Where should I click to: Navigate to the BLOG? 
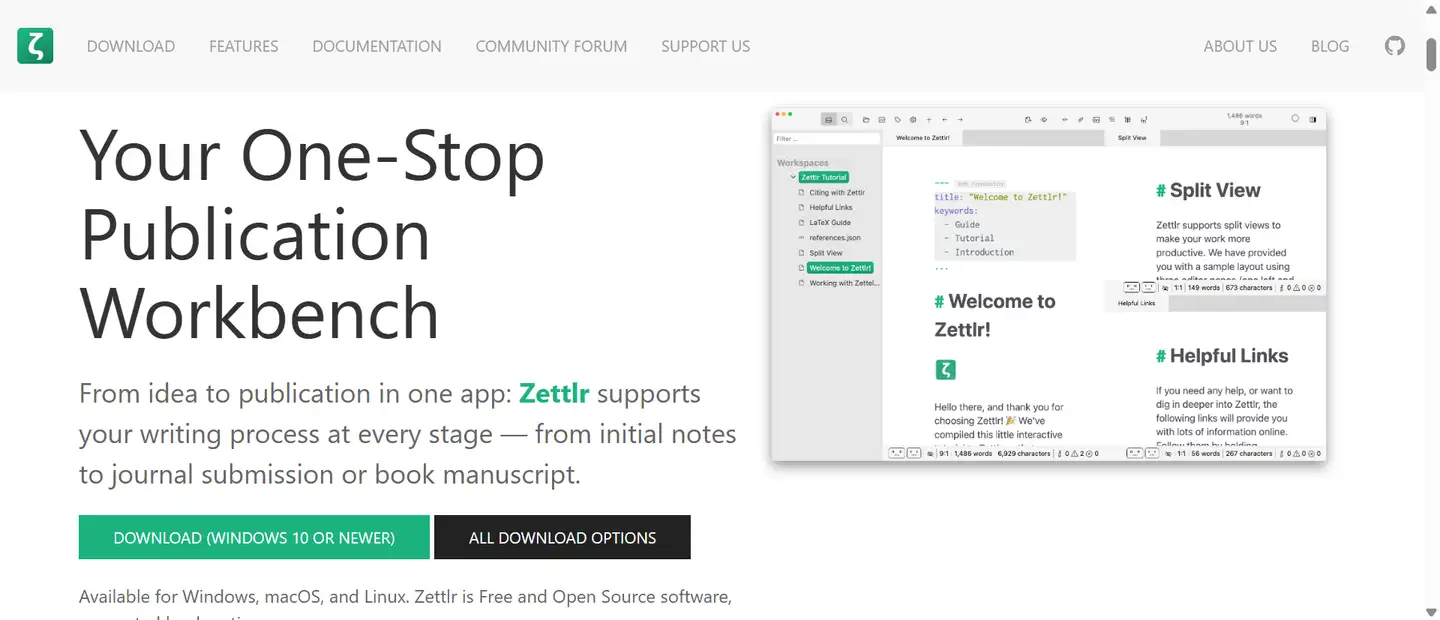[1330, 46]
